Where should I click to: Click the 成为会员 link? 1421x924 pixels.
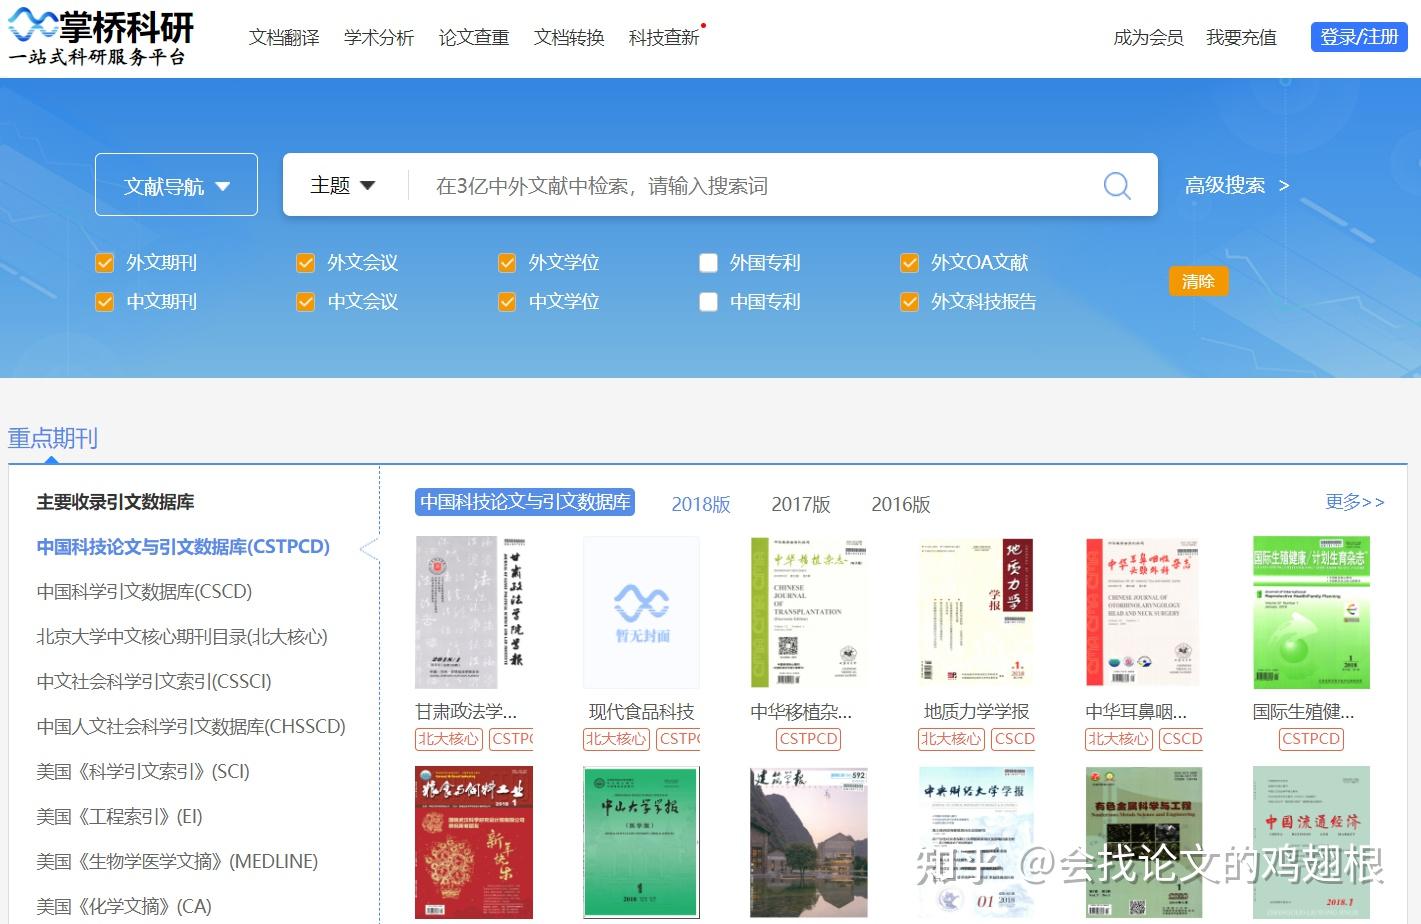[1148, 37]
